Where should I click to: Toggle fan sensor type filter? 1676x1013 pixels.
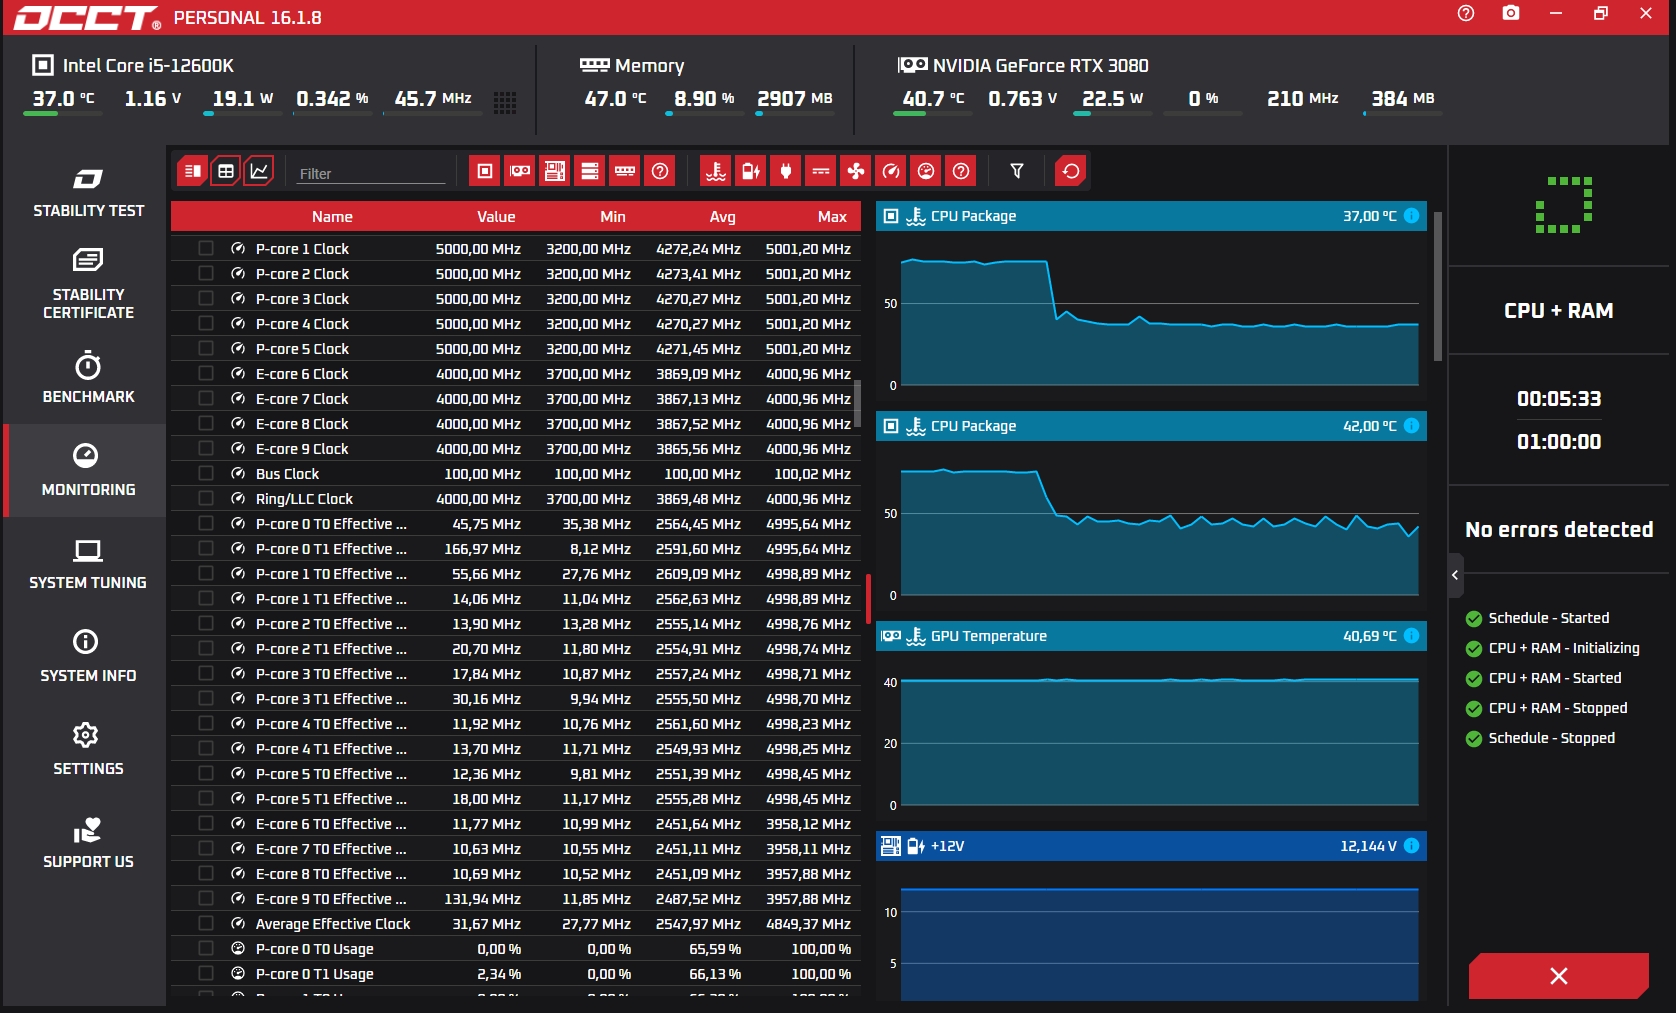[856, 171]
